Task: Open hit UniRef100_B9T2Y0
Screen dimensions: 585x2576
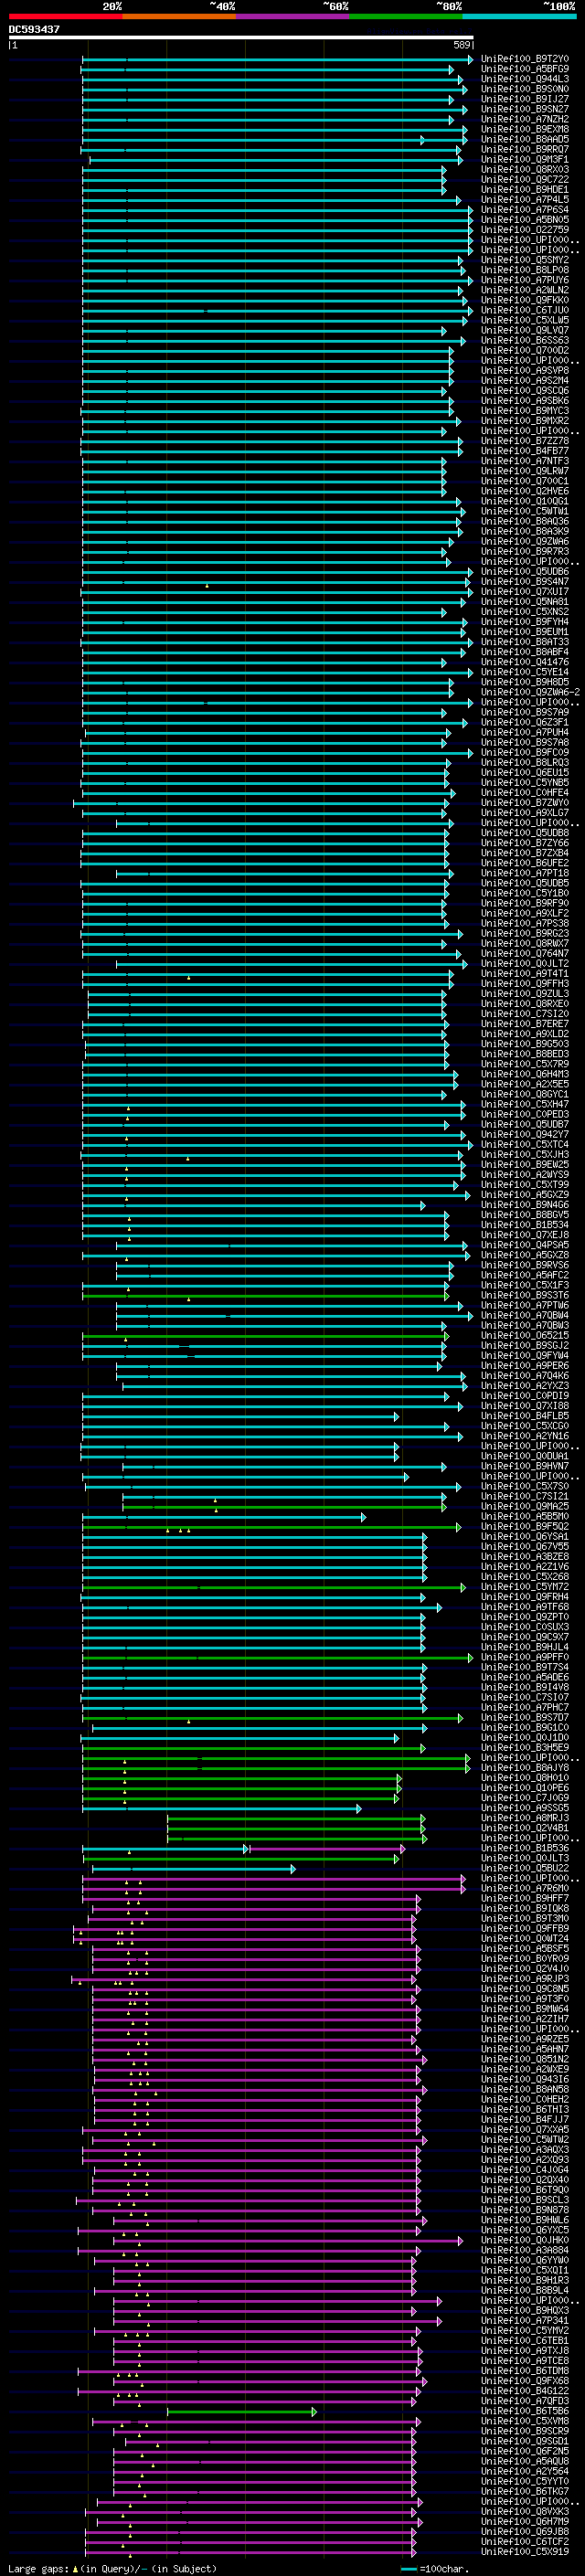Action: (x=525, y=59)
